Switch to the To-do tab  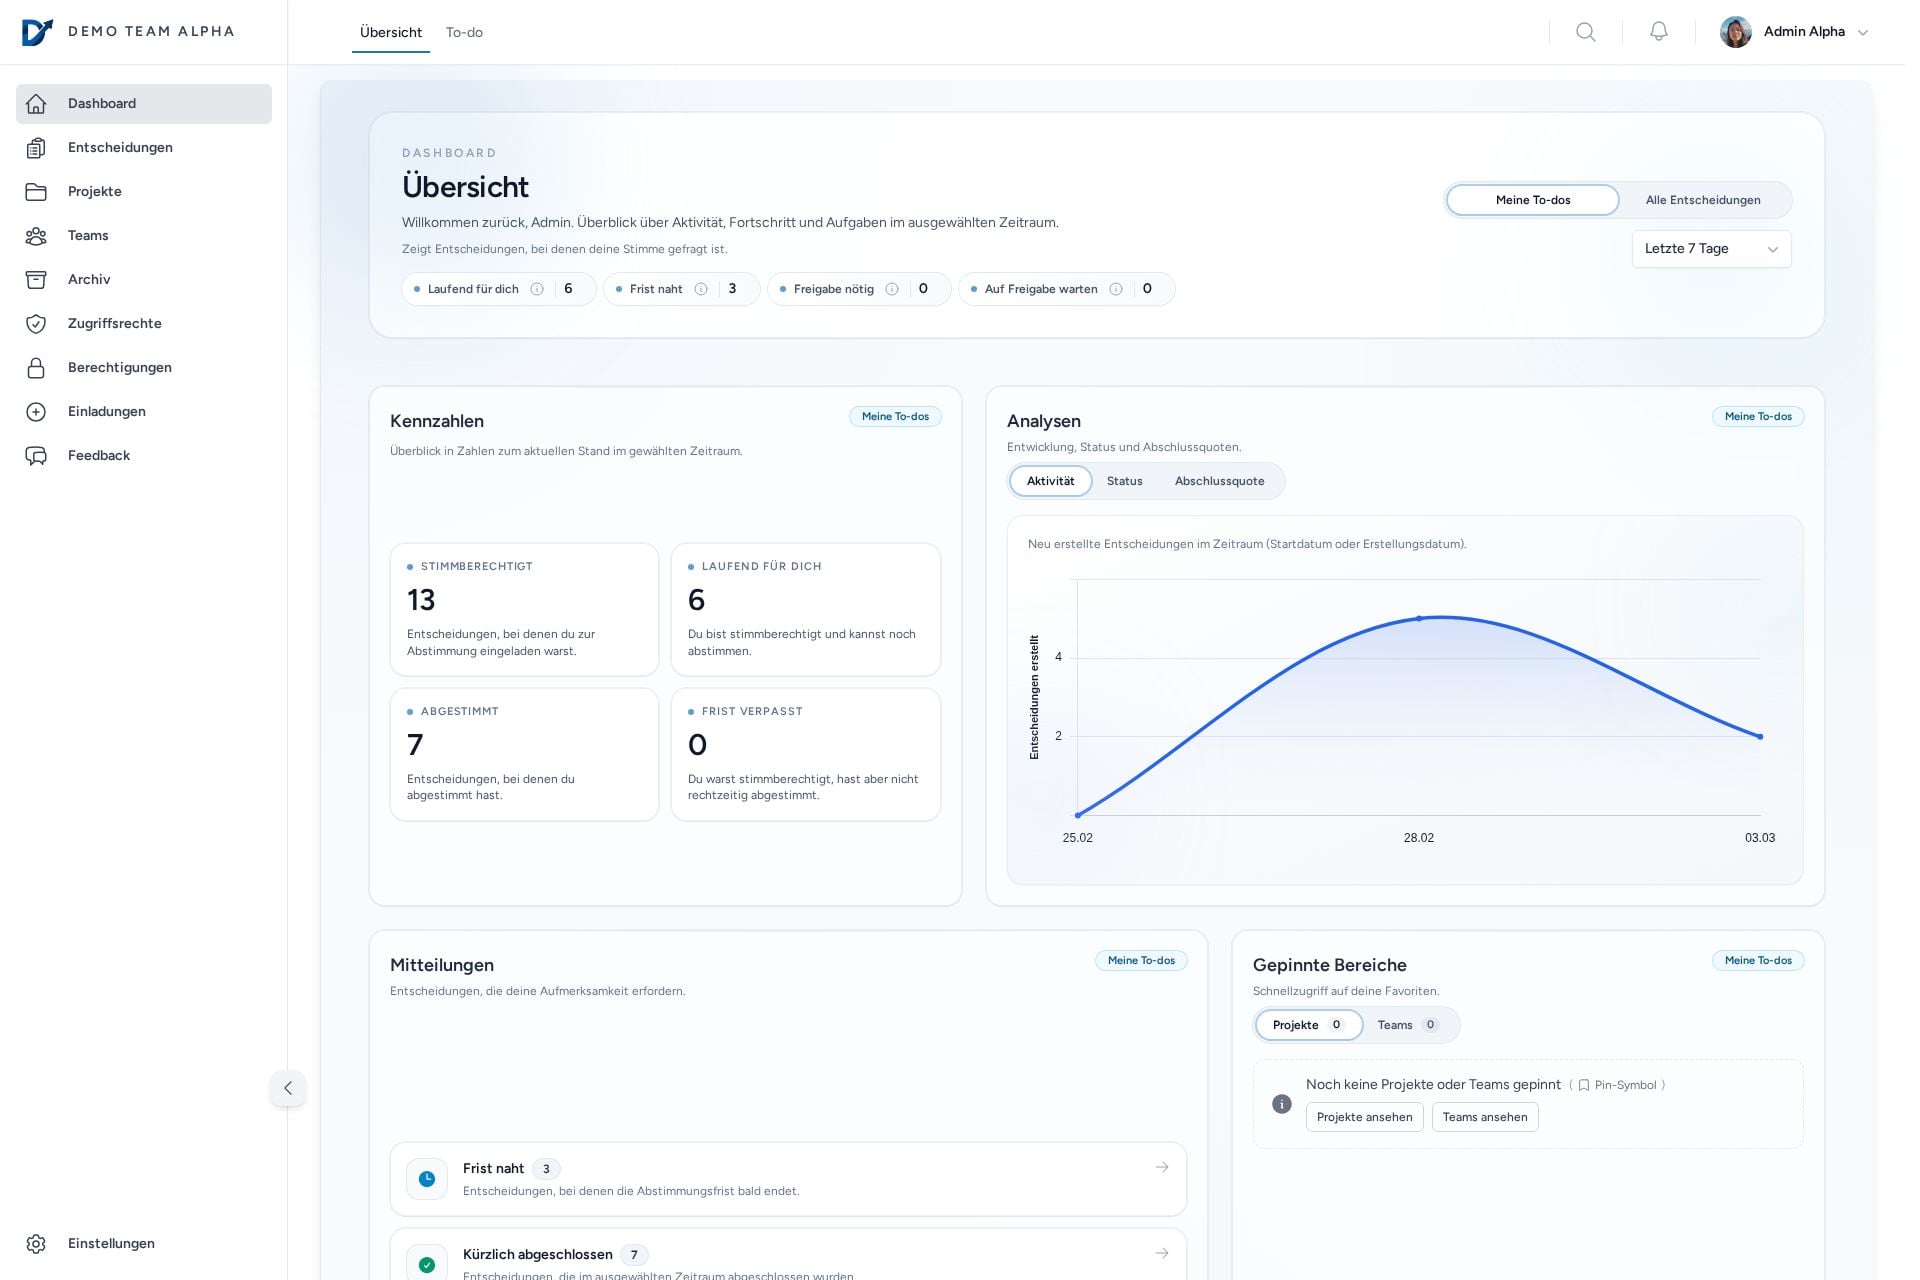[464, 33]
